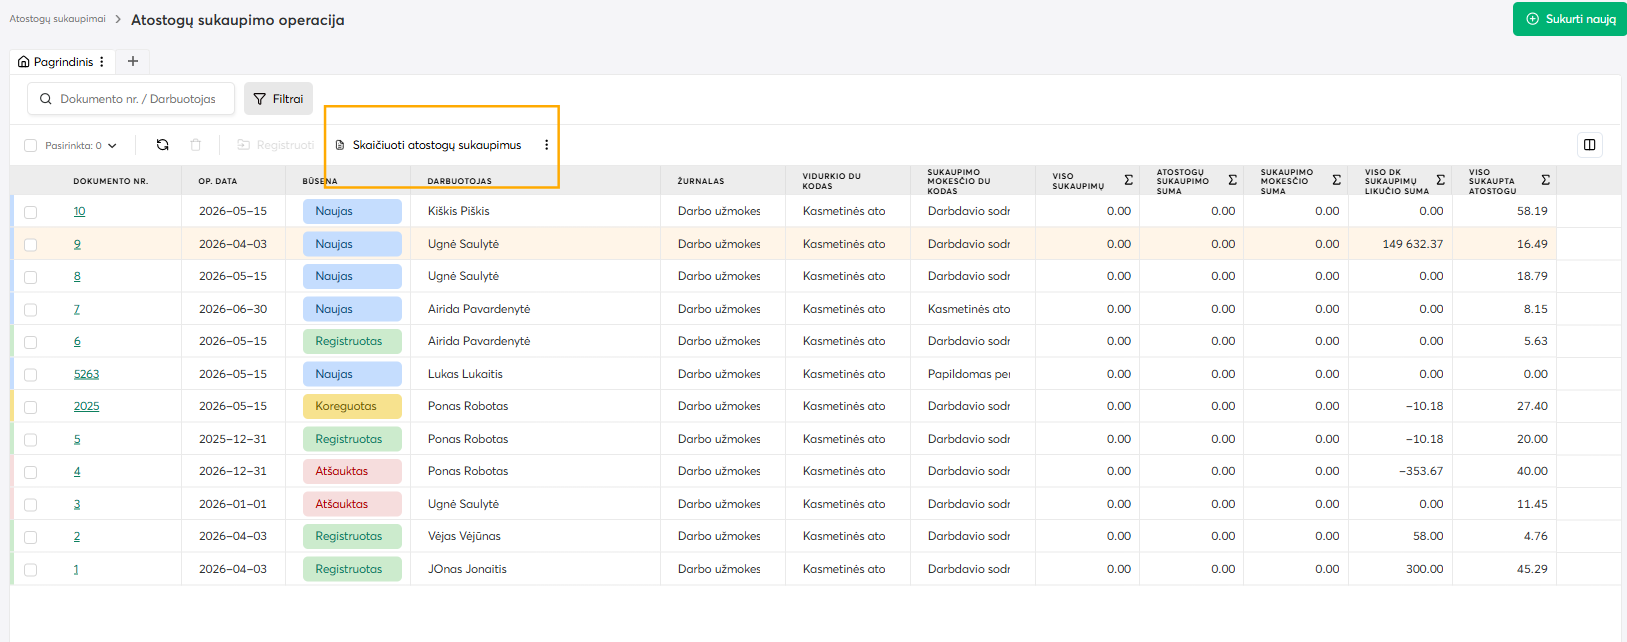Click value 300.00
1627x642 pixels.
1424,569
